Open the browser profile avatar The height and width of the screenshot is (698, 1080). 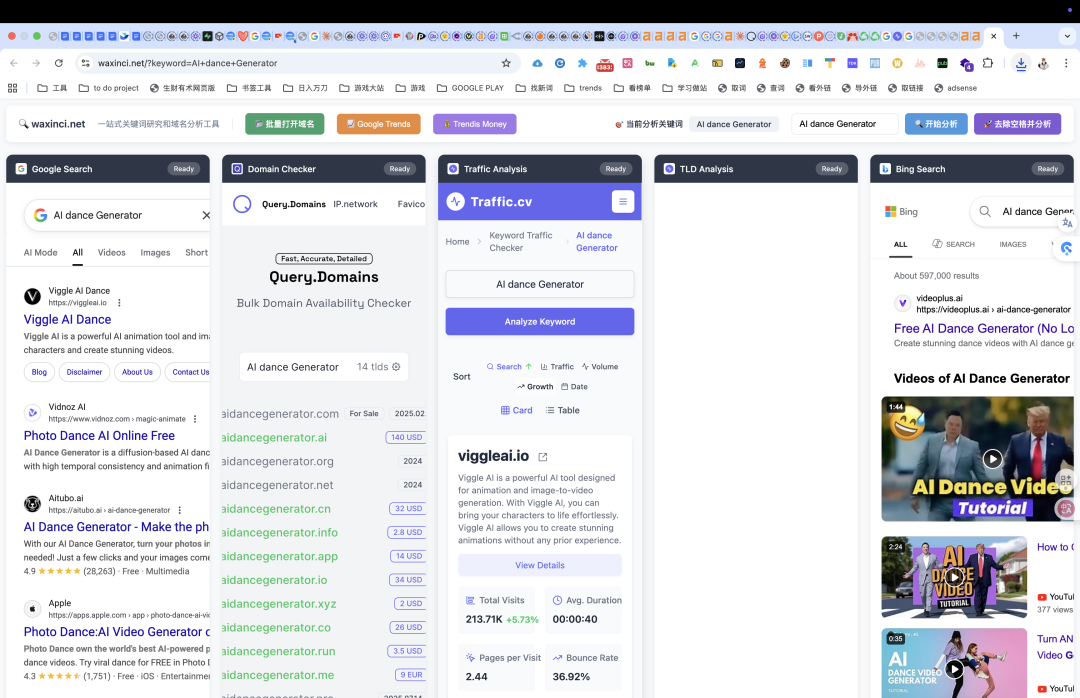tap(1043, 63)
